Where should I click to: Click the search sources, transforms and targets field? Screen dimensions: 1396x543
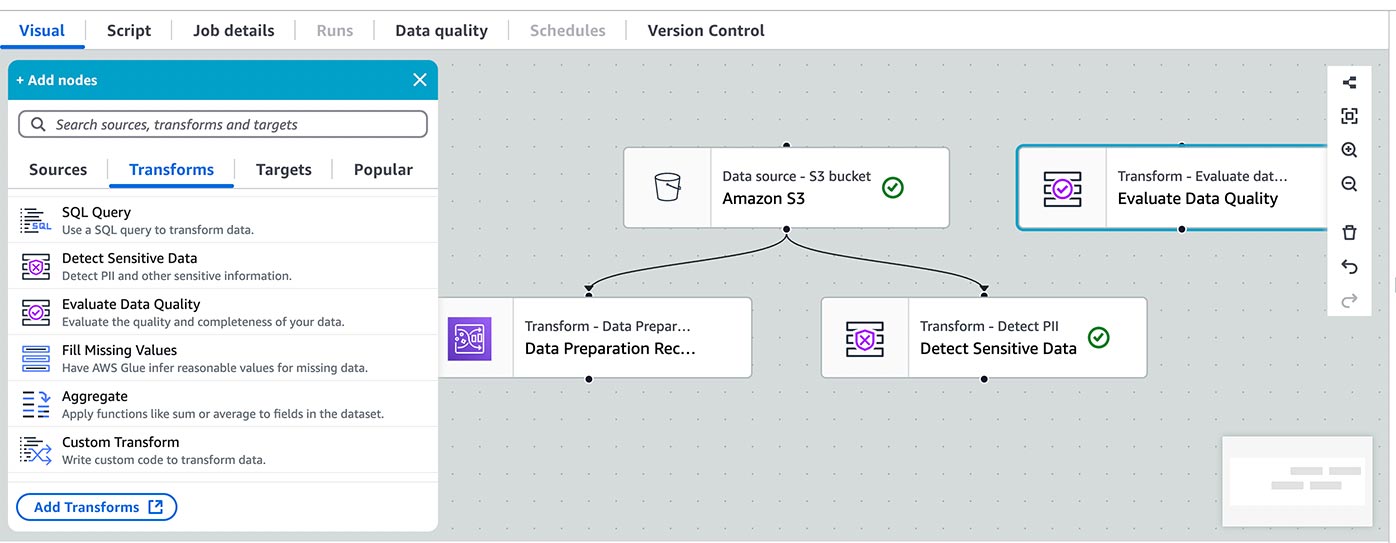pyautogui.click(x=223, y=124)
